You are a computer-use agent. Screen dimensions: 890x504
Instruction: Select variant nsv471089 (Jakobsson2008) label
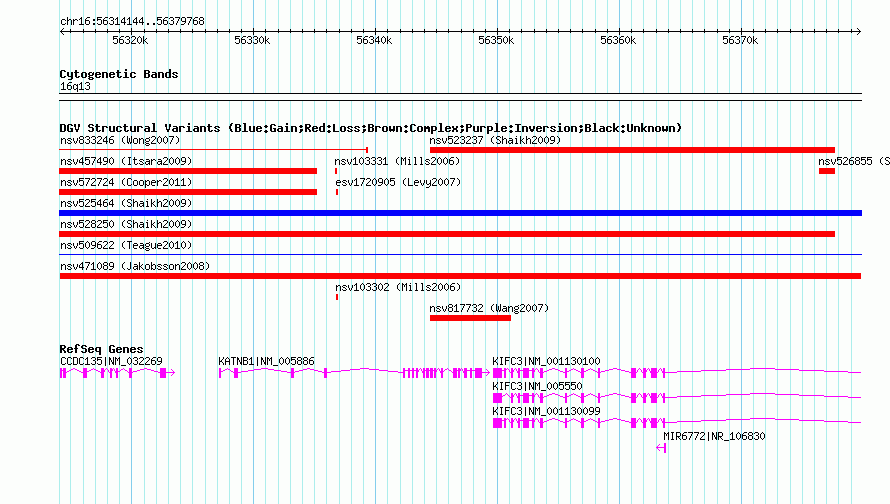(135, 266)
